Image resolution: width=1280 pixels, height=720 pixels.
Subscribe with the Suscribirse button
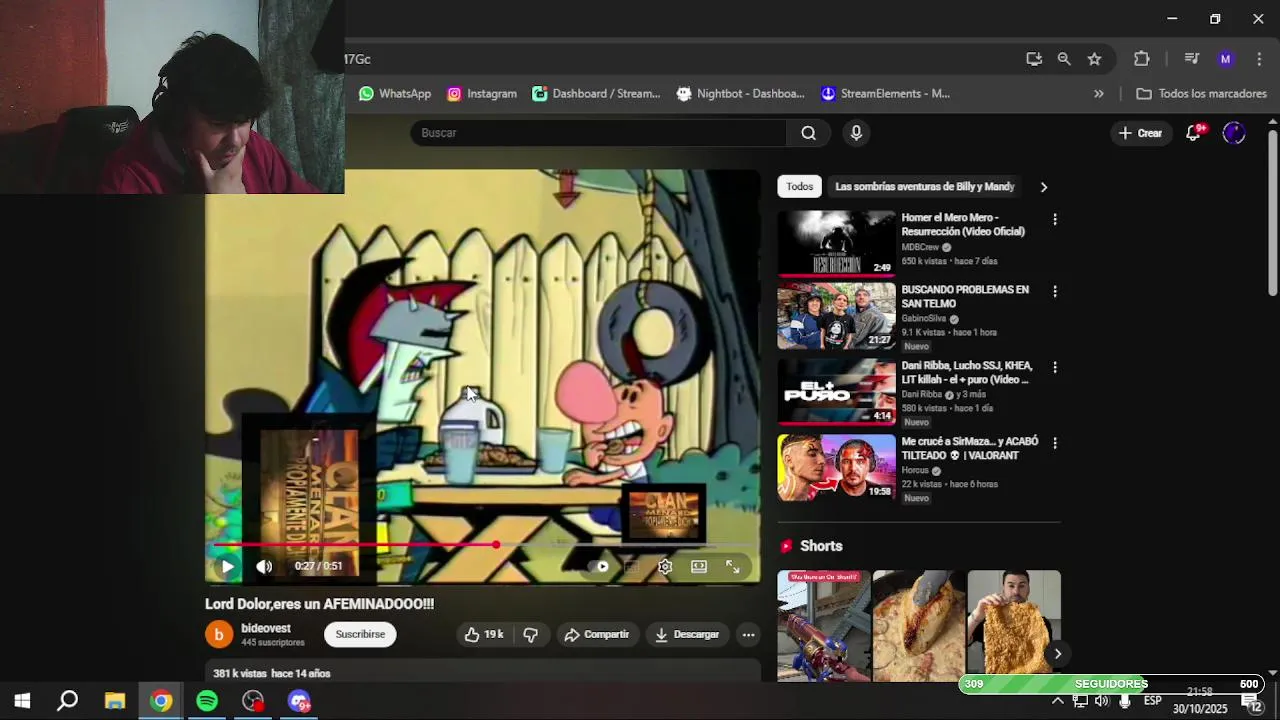pos(360,634)
